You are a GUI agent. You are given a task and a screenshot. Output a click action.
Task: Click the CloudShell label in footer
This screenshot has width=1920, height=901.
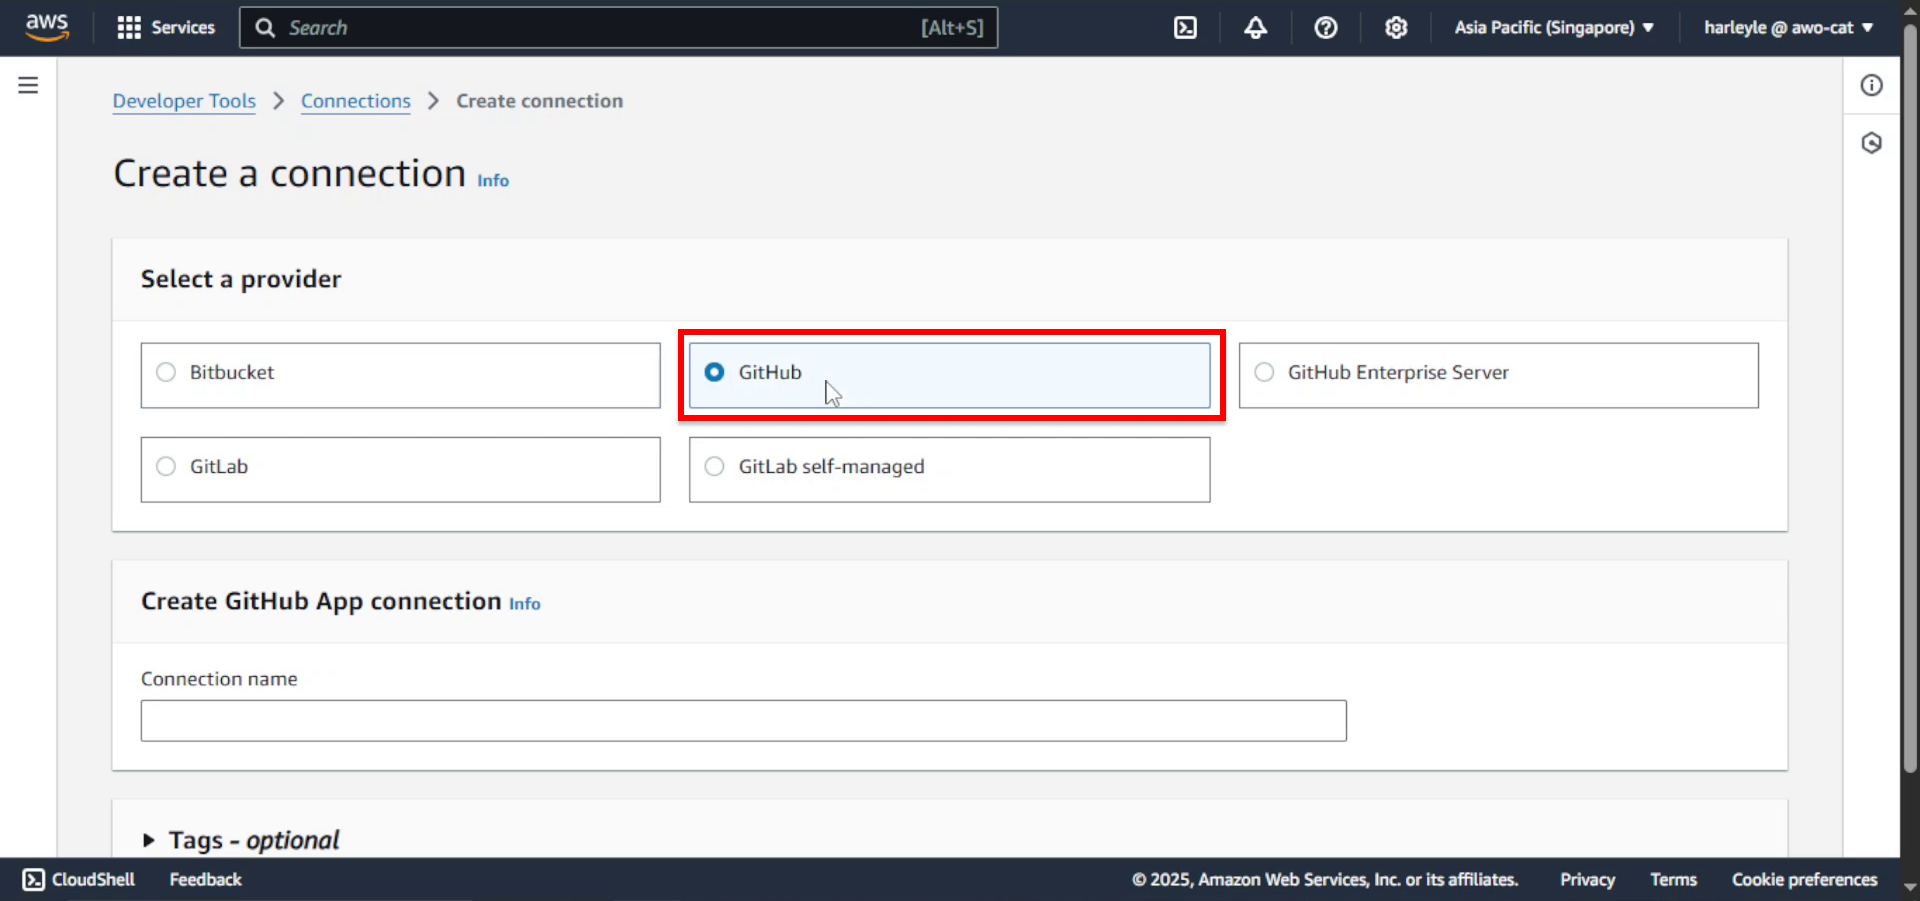pos(93,879)
